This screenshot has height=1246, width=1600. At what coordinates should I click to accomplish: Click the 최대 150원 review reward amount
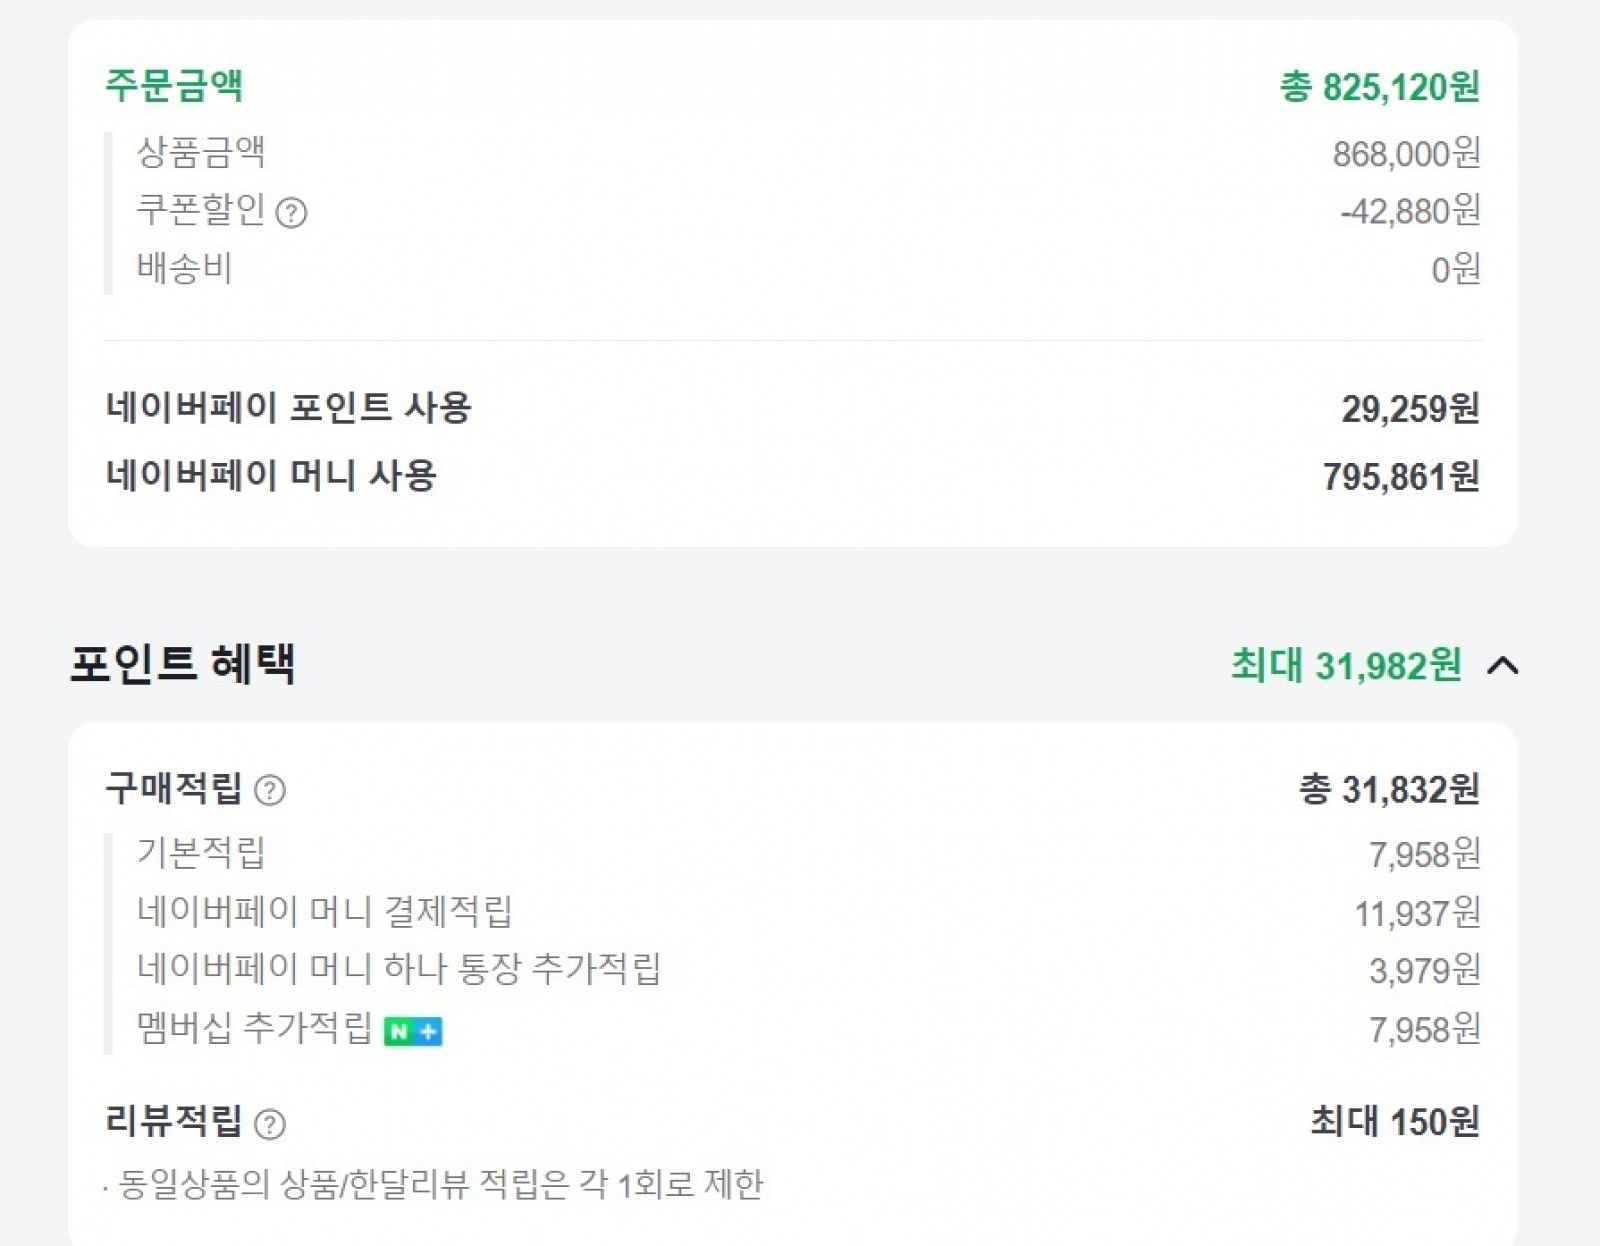(x=1395, y=1122)
